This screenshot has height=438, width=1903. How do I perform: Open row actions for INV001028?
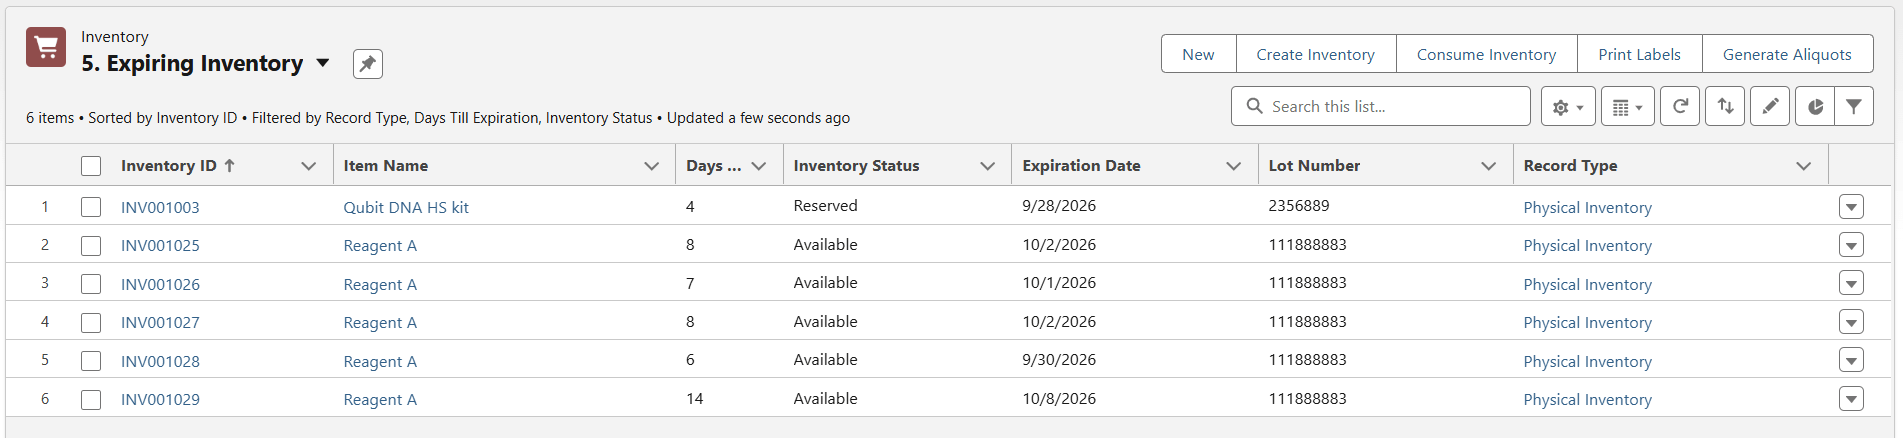1851,361
